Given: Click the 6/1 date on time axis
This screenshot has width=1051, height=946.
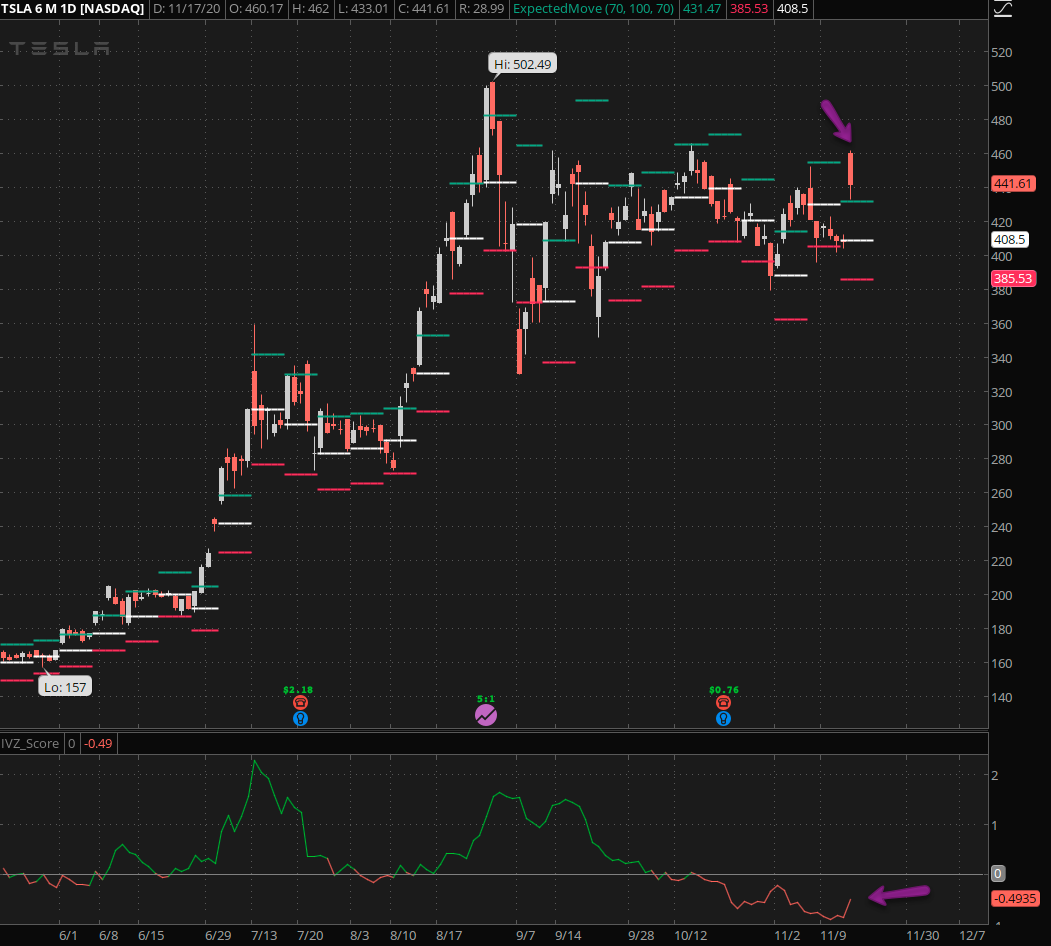Looking at the screenshot, I should click(68, 935).
